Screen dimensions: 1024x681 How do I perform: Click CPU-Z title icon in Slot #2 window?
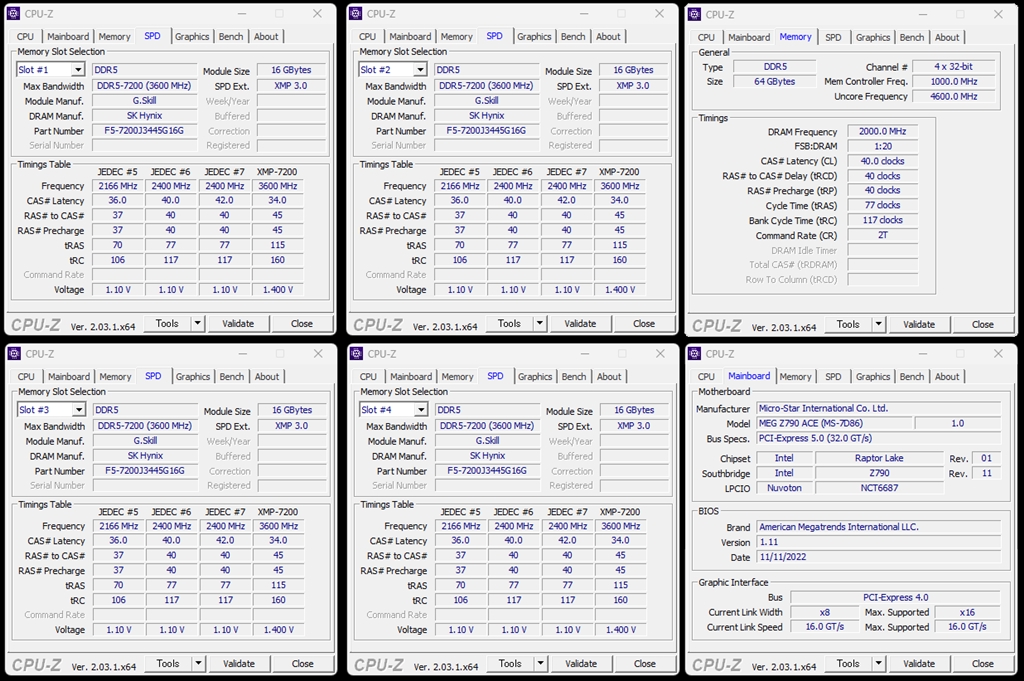[x=356, y=13]
